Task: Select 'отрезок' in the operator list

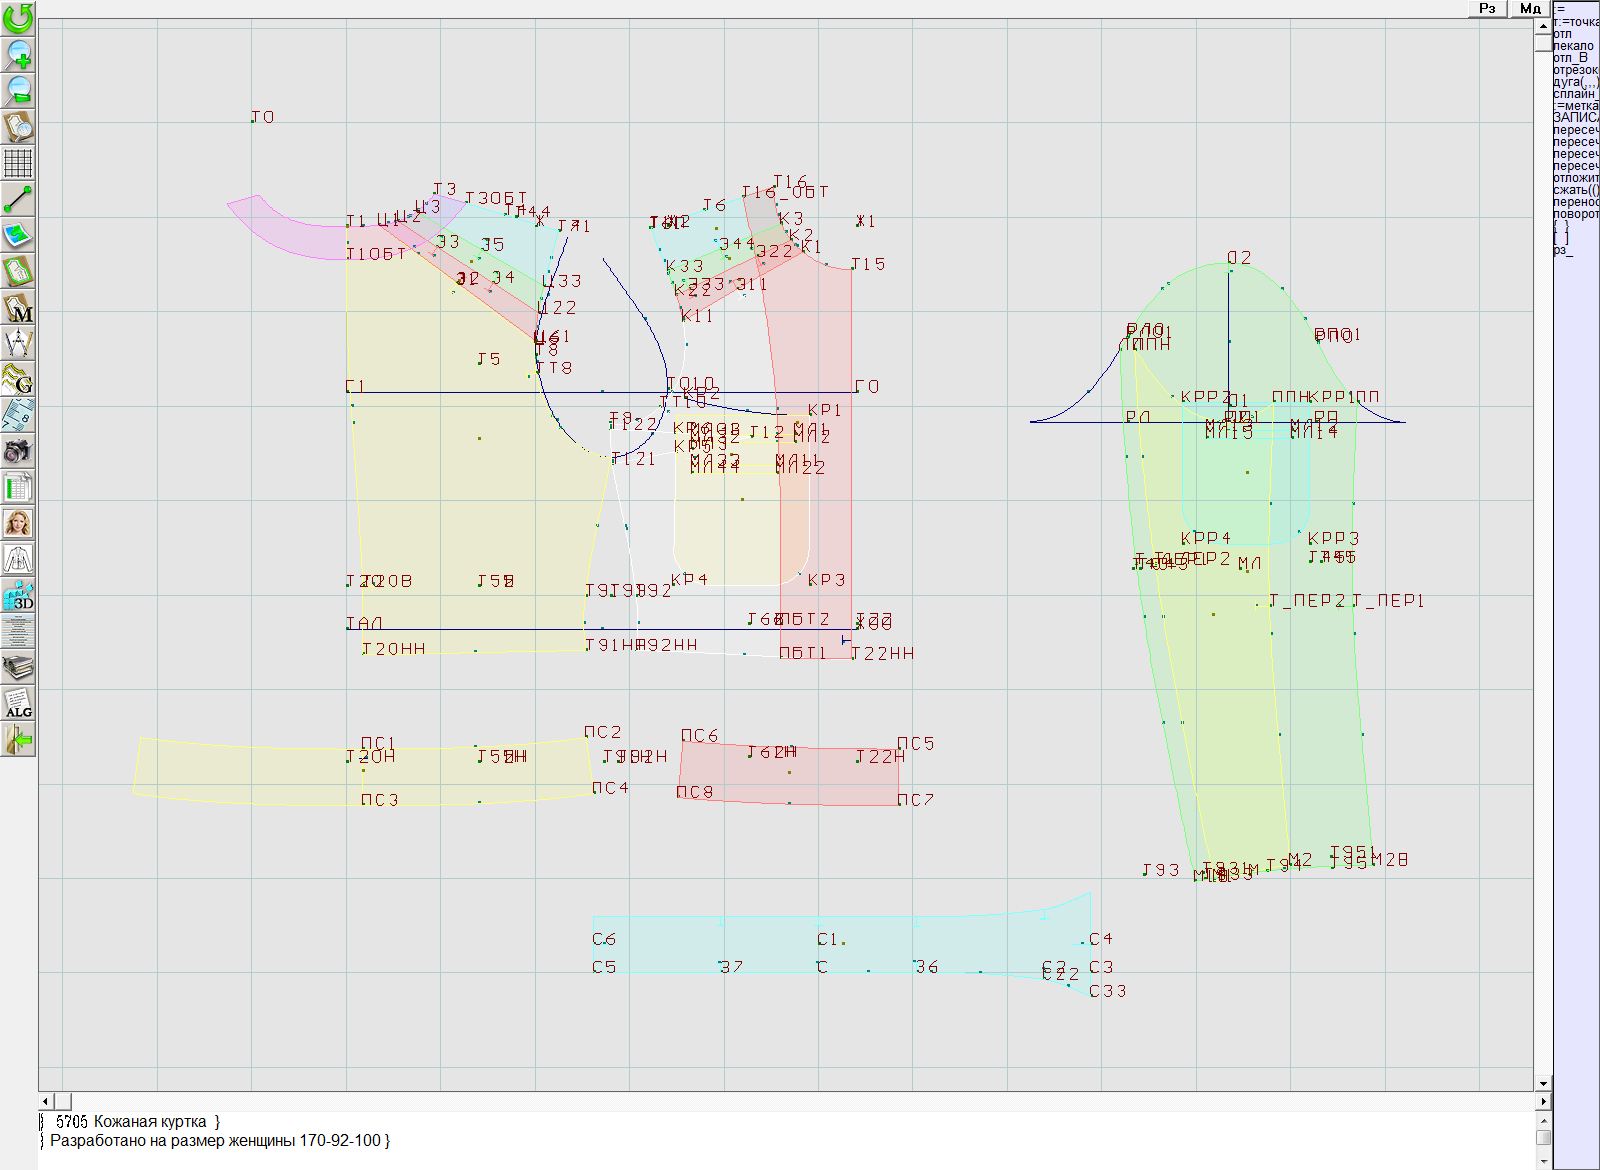Action: pyautogui.click(x=1575, y=70)
